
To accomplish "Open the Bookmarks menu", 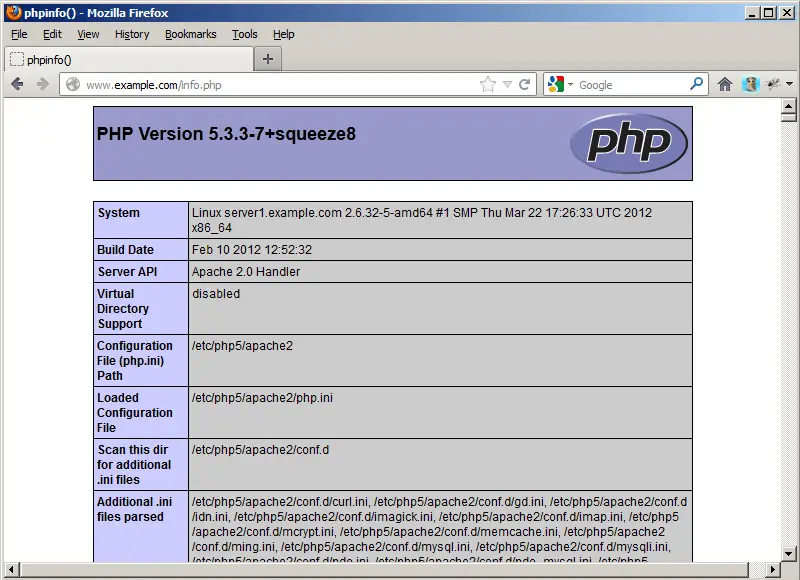I will (191, 34).
